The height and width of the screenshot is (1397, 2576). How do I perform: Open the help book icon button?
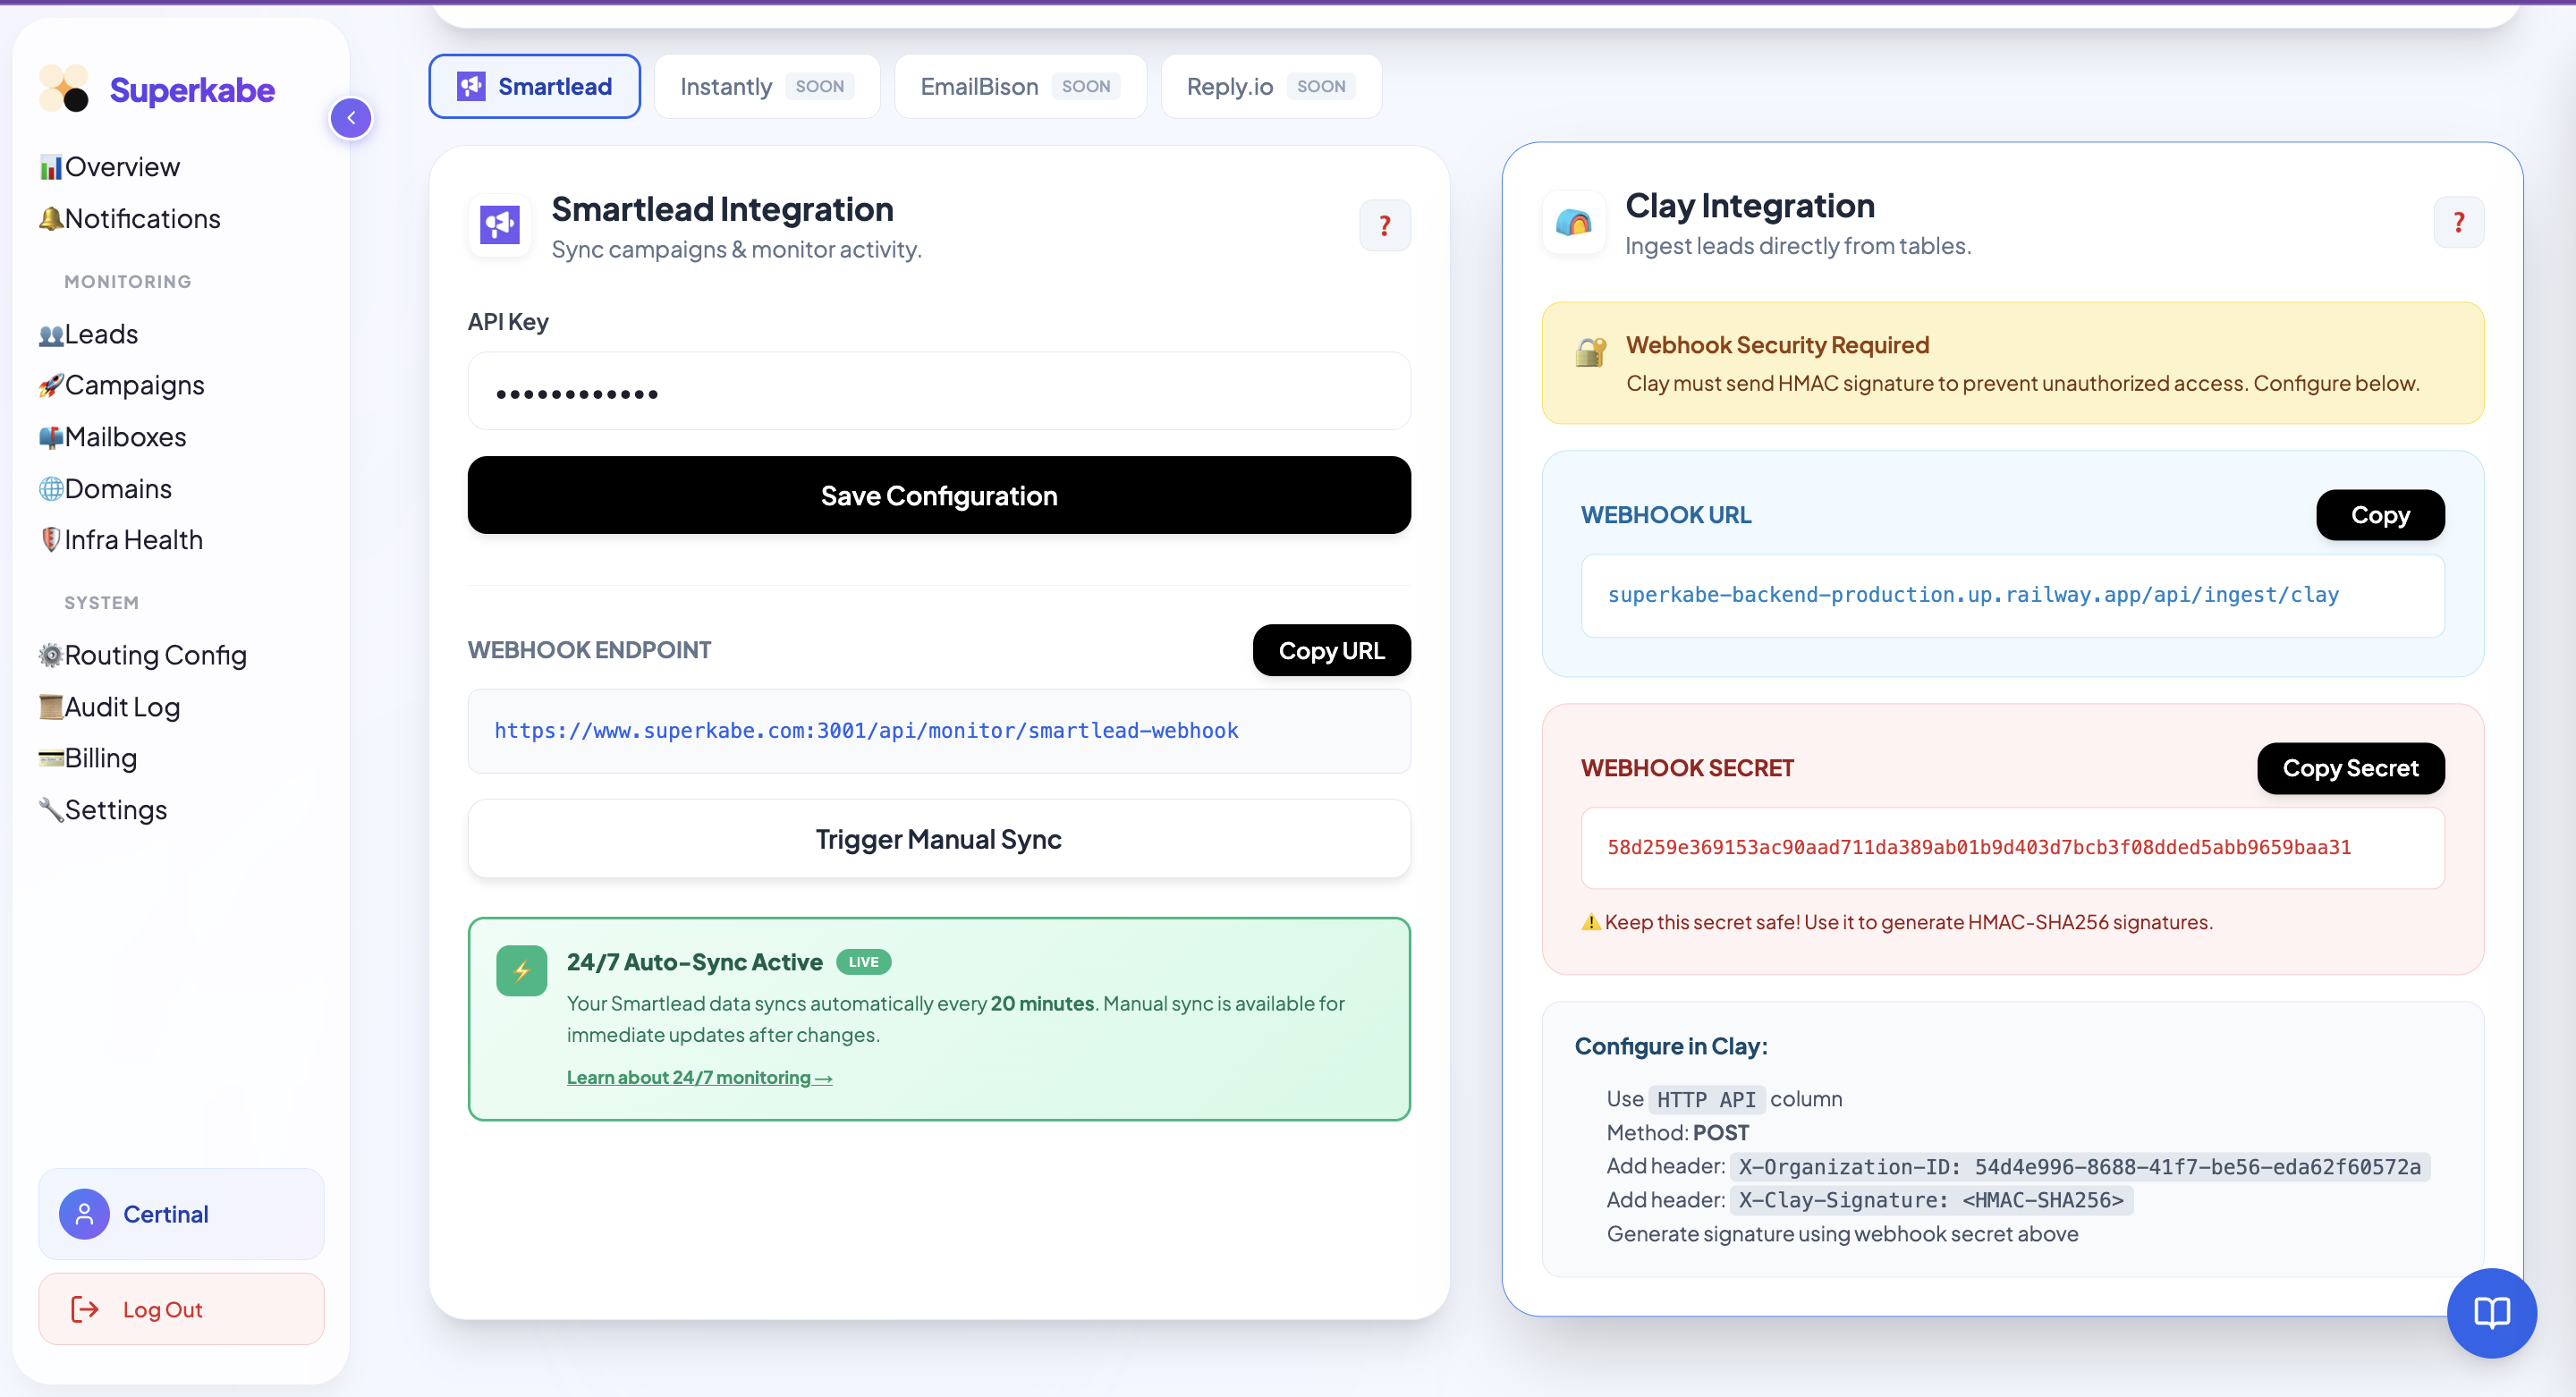2491,1312
